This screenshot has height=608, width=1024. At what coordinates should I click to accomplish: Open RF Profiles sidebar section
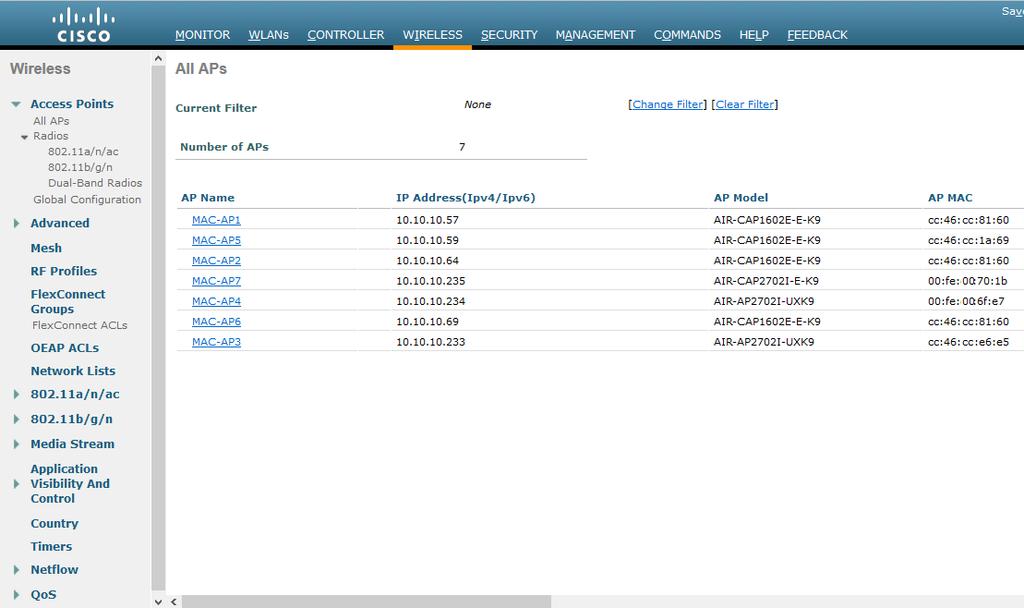coord(63,271)
